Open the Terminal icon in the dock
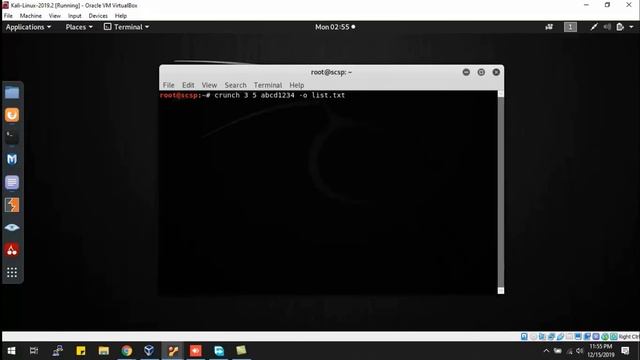Viewport: 640px width, 360px height. 12,138
